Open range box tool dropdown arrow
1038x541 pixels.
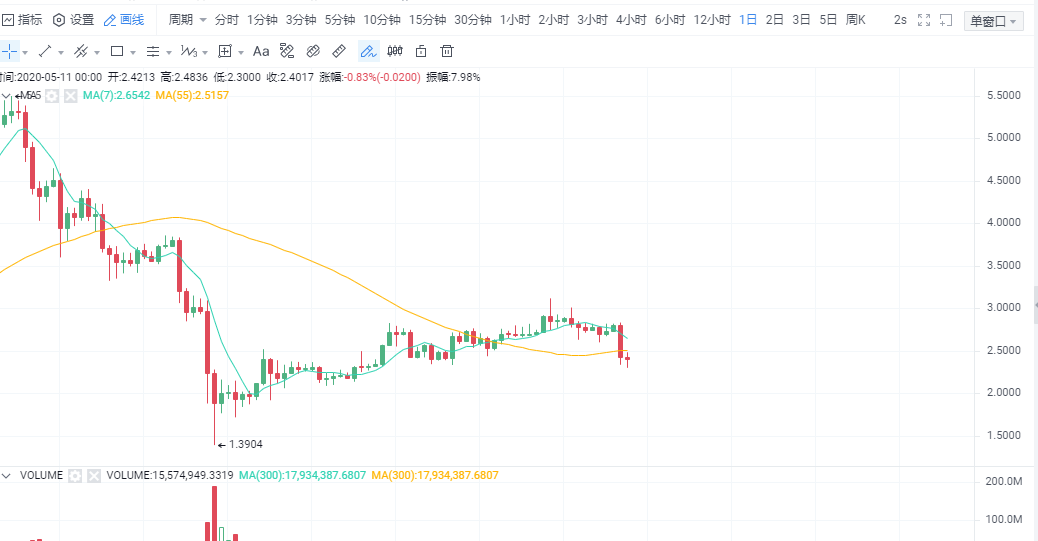coord(241,52)
